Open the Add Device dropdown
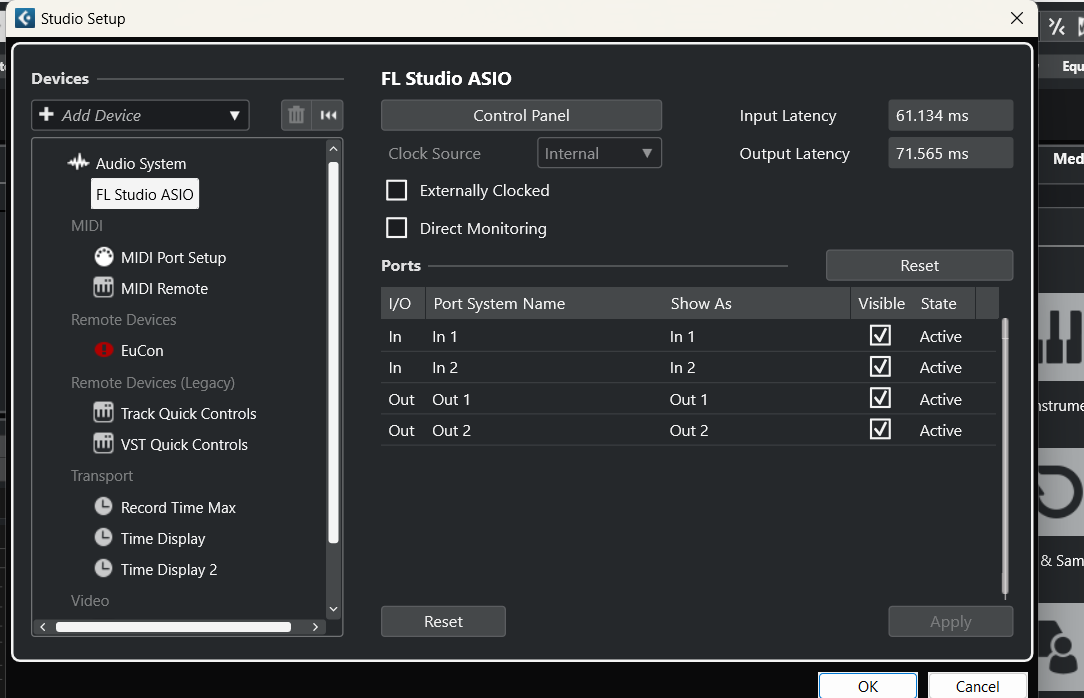 [140, 115]
